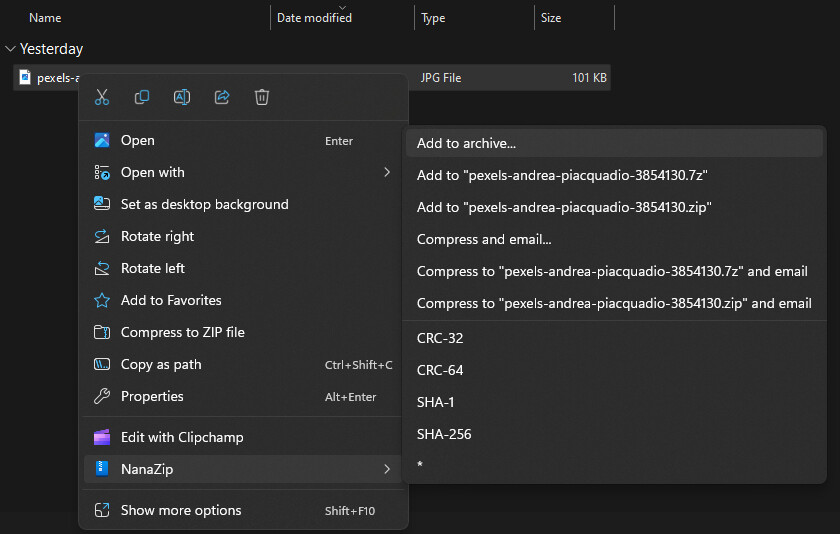The height and width of the screenshot is (534, 840).
Task: Expand the Open with submenu arrow
Action: click(x=386, y=172)
